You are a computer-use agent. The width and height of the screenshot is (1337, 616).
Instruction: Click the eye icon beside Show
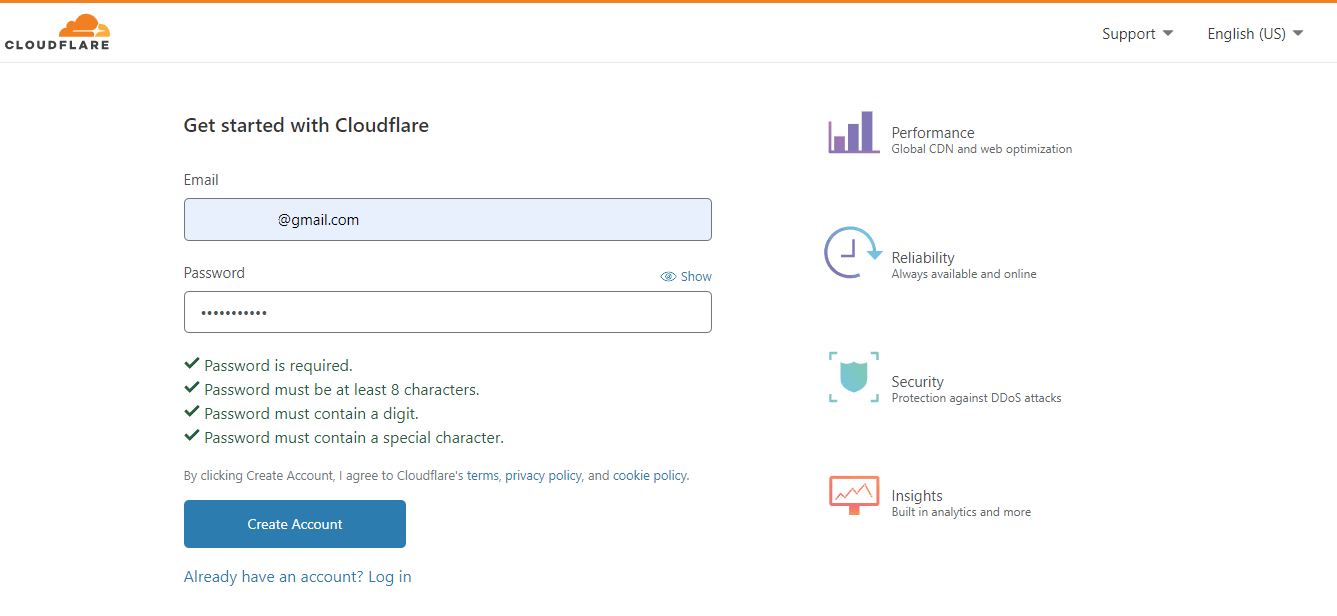[668, 277]
